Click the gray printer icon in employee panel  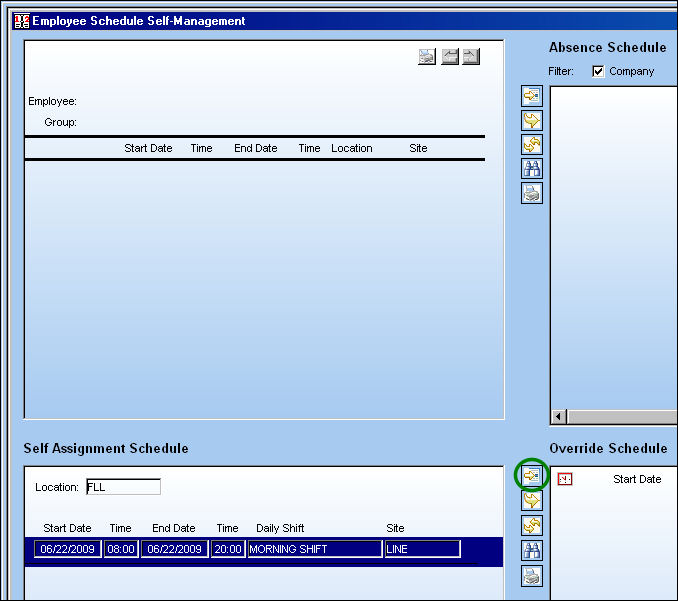coord(427,56)
